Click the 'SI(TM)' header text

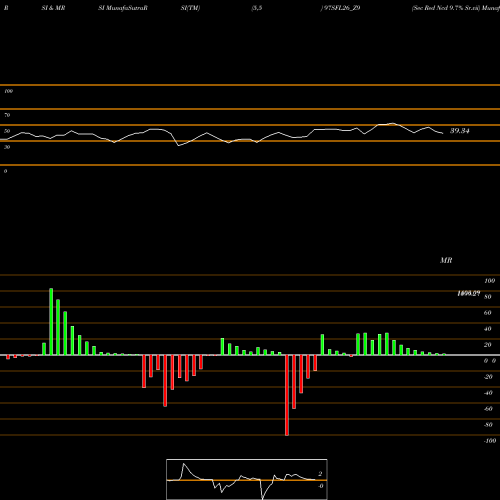tap(190, 8)
